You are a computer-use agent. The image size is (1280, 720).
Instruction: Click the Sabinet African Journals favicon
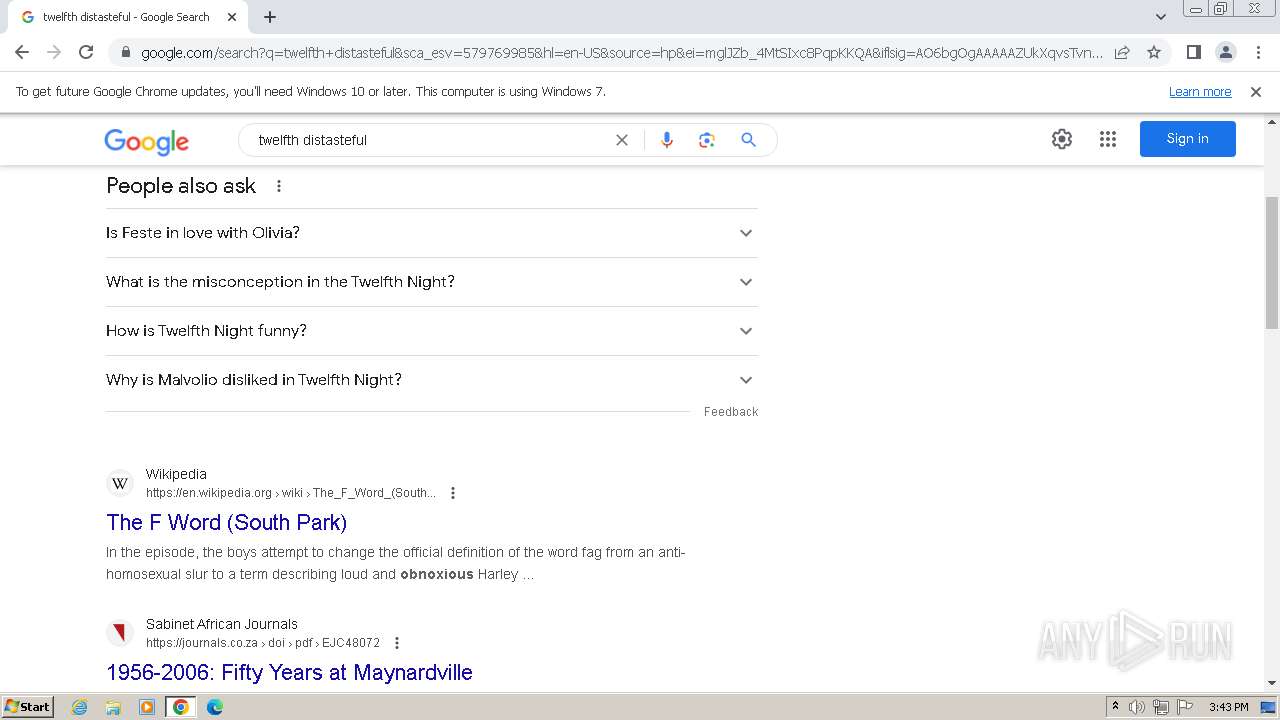click(120, 633)
